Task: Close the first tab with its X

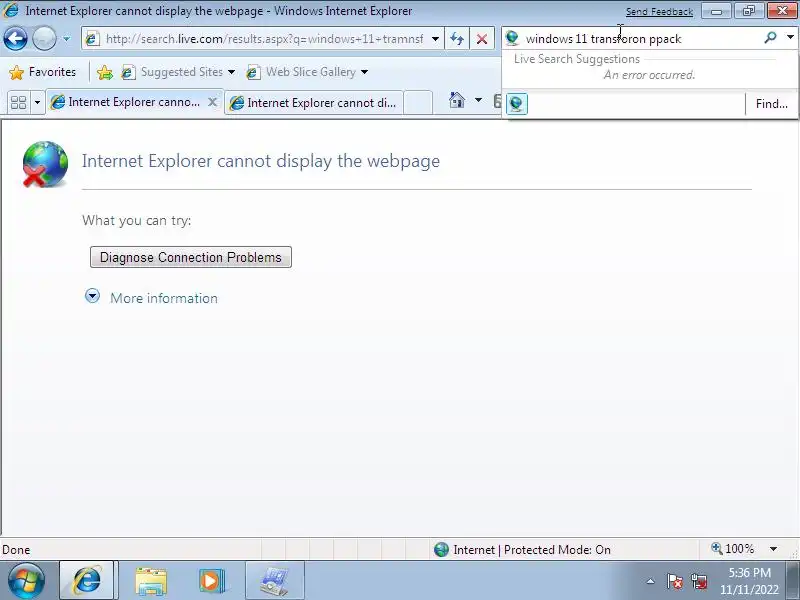Action: point(213,103)
